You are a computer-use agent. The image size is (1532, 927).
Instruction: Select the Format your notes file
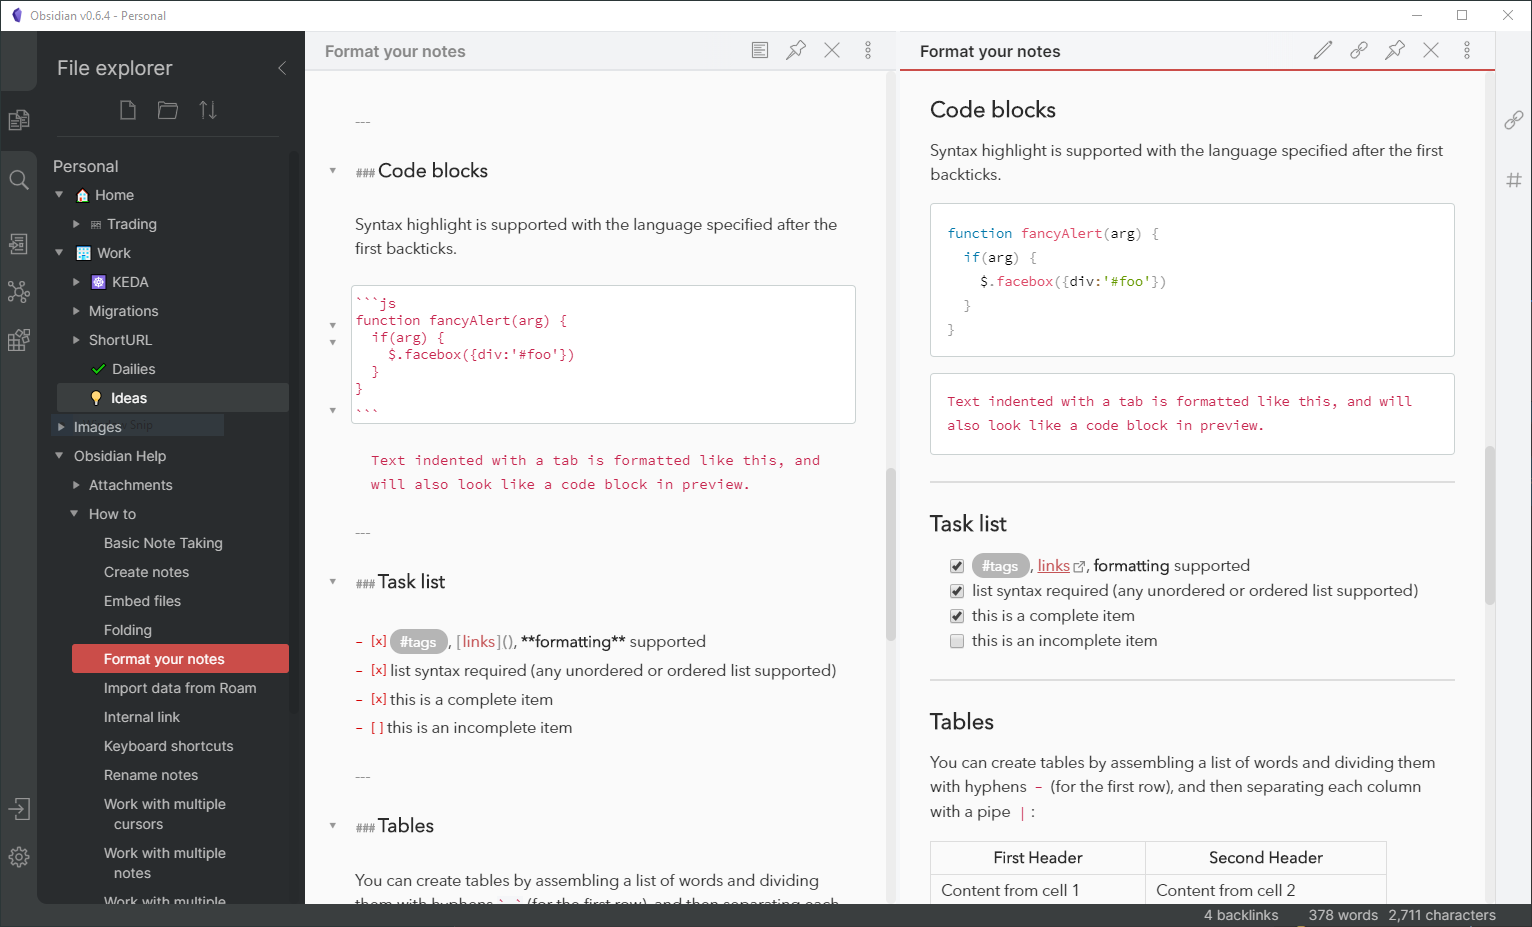pyautogui.click(x=180, y=659)
